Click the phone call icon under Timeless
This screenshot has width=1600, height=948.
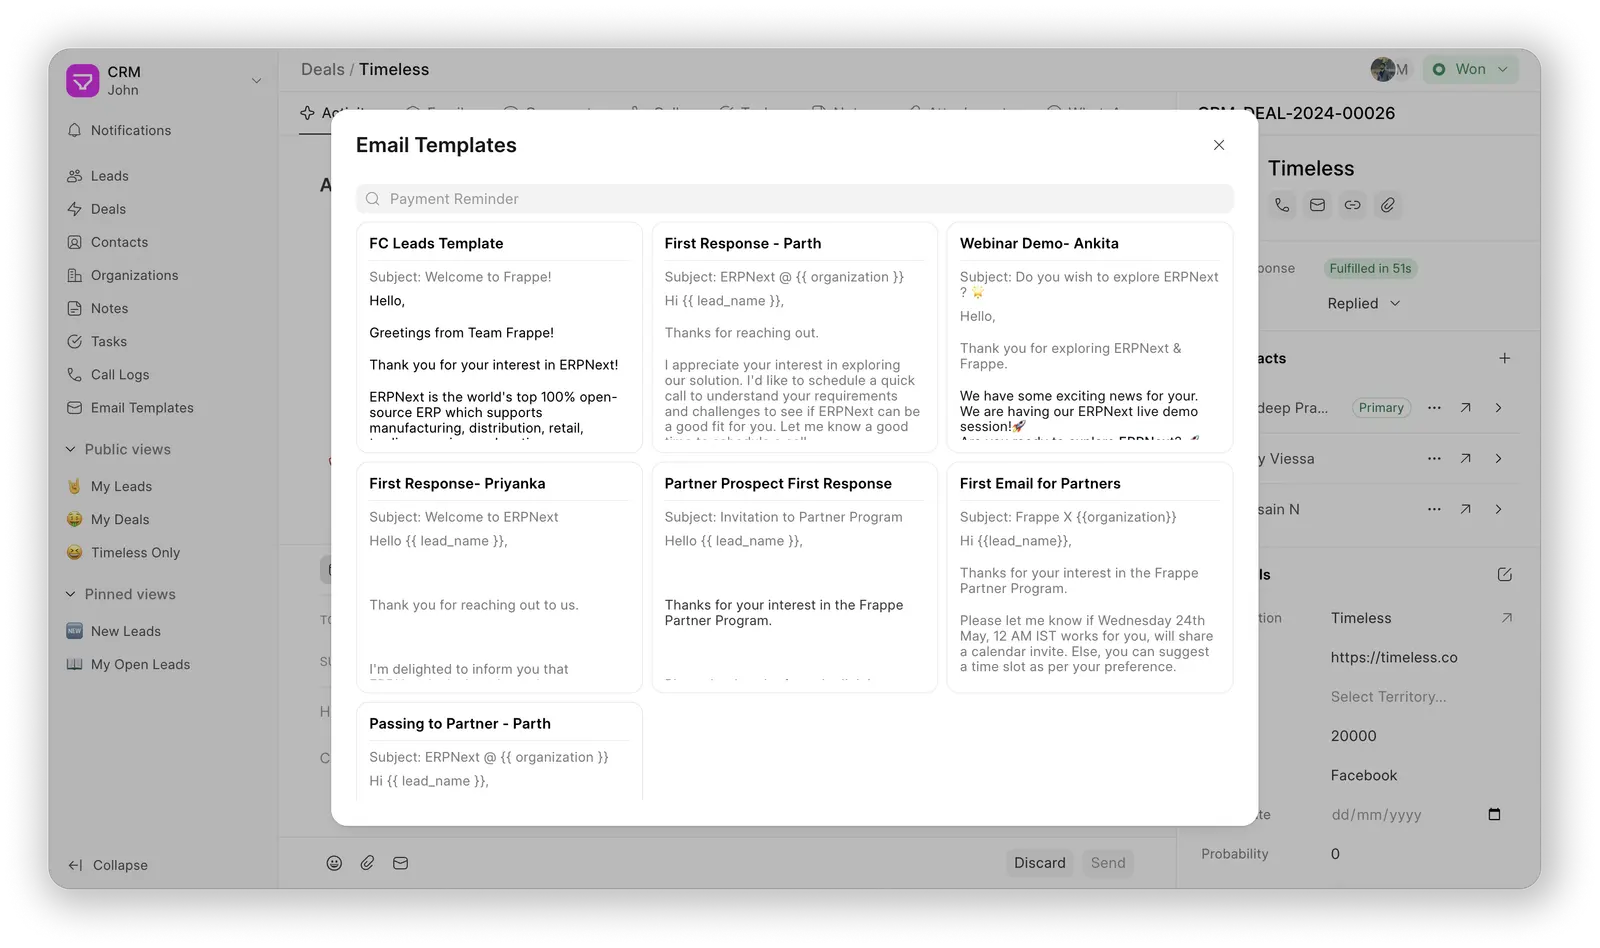click(x=1282, y=205)
